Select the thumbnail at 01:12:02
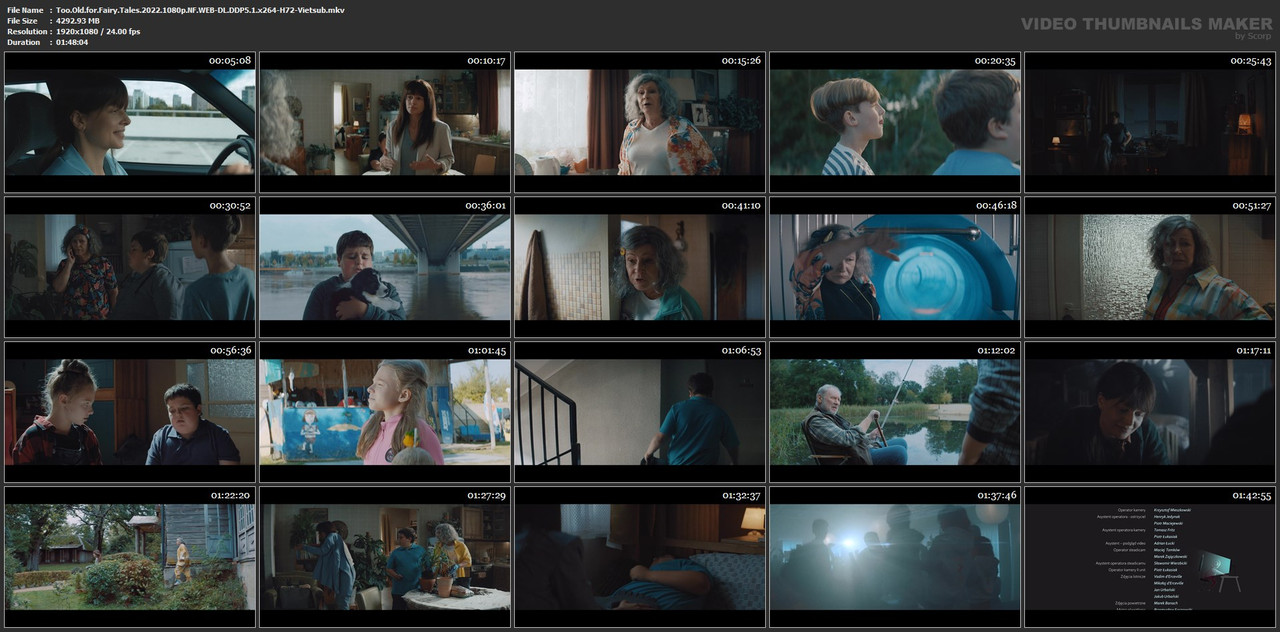This screenshot has height=632, width=1280. coord(895,412)
